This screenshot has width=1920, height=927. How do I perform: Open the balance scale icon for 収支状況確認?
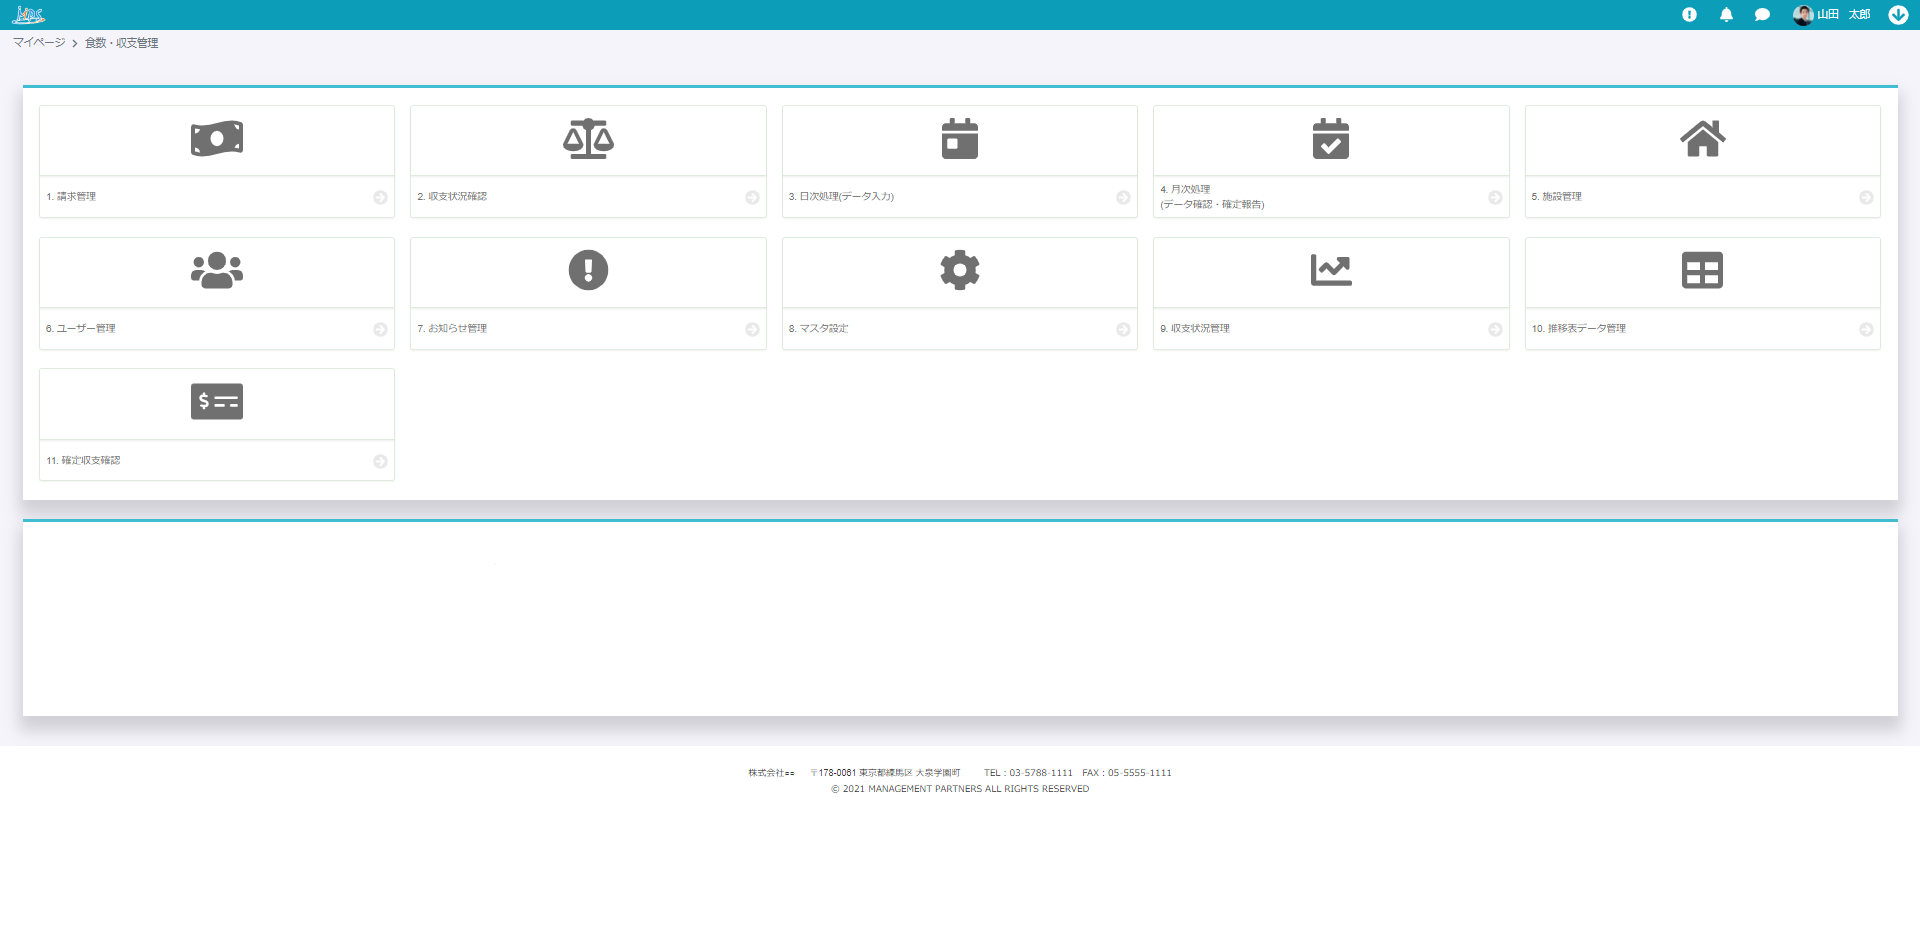588,139
